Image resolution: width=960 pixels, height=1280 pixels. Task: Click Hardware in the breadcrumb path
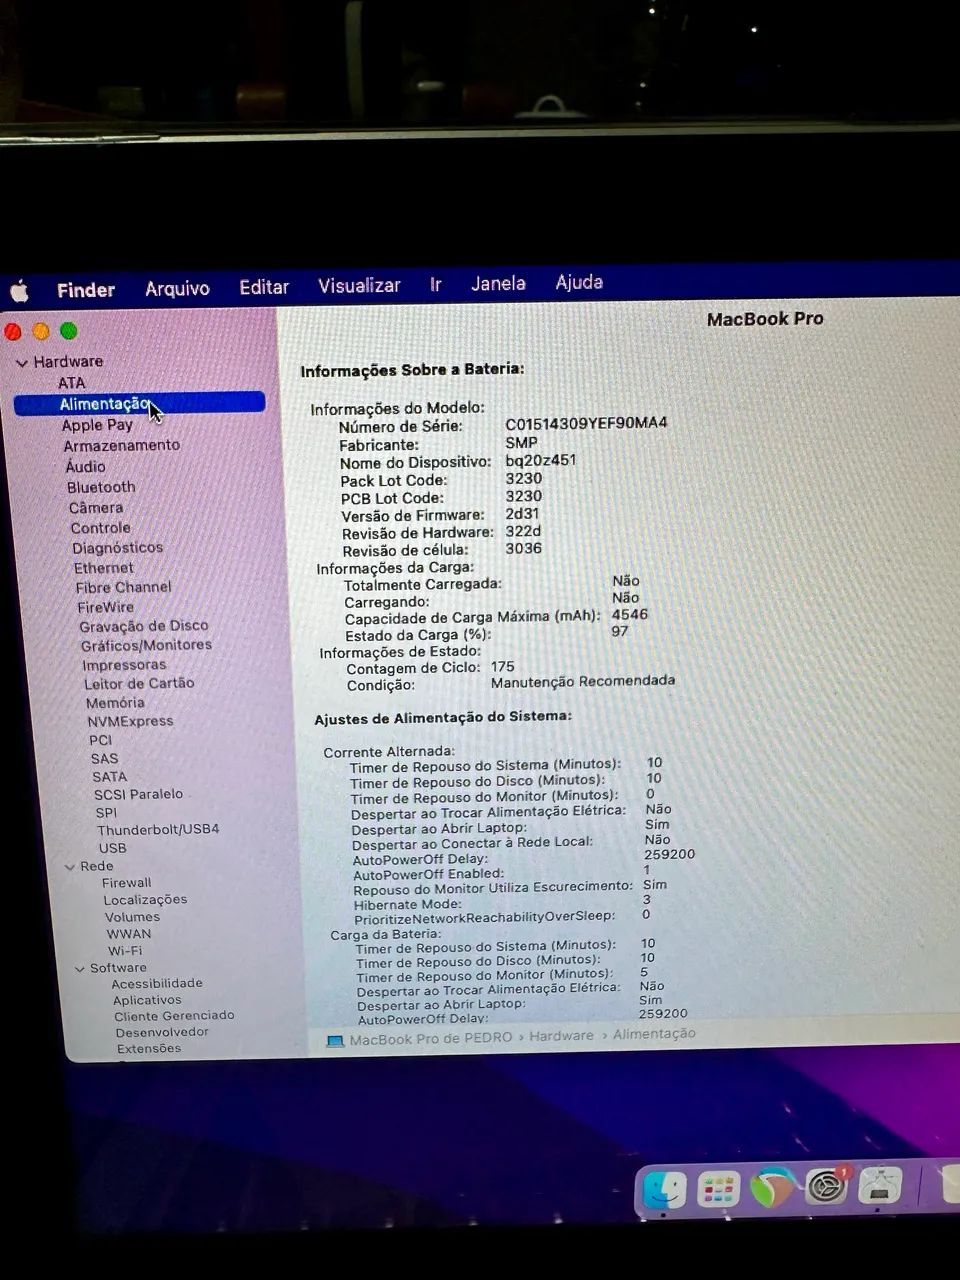pyautogui.click(x=561, y=1035)
